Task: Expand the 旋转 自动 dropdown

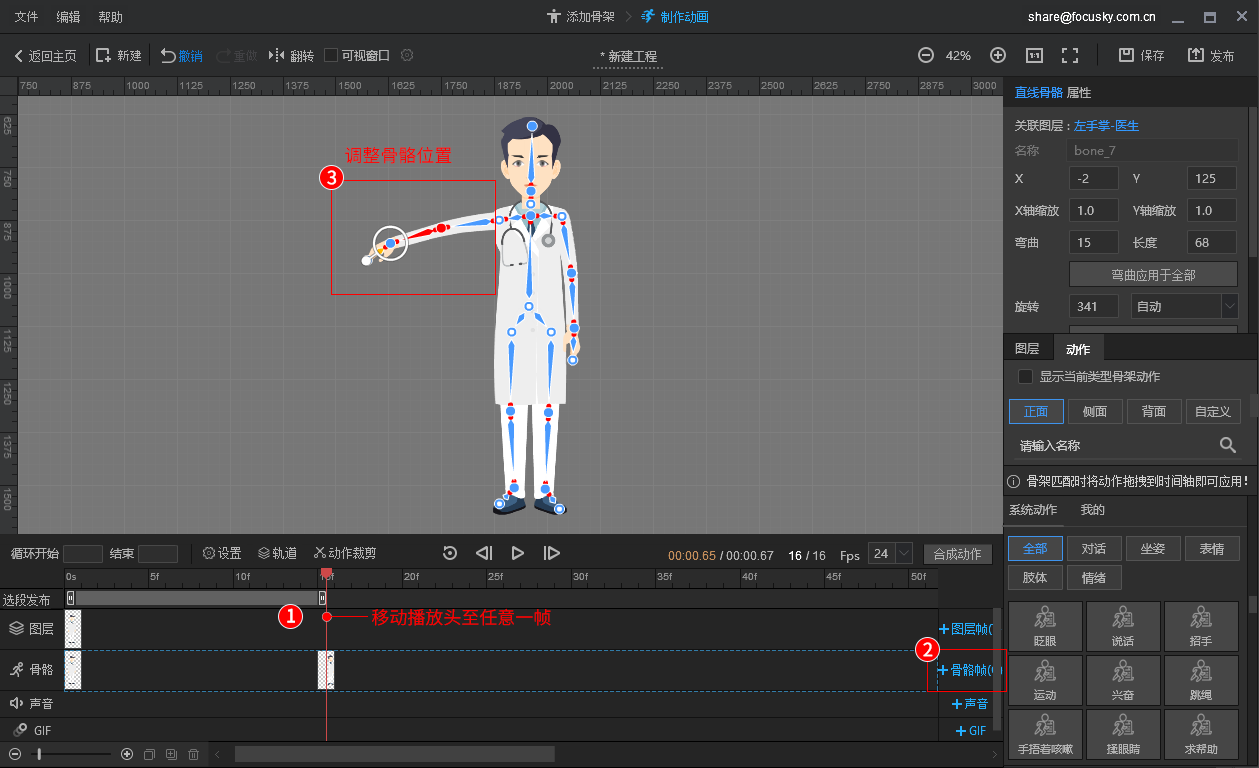Action: pos(1229,306)
